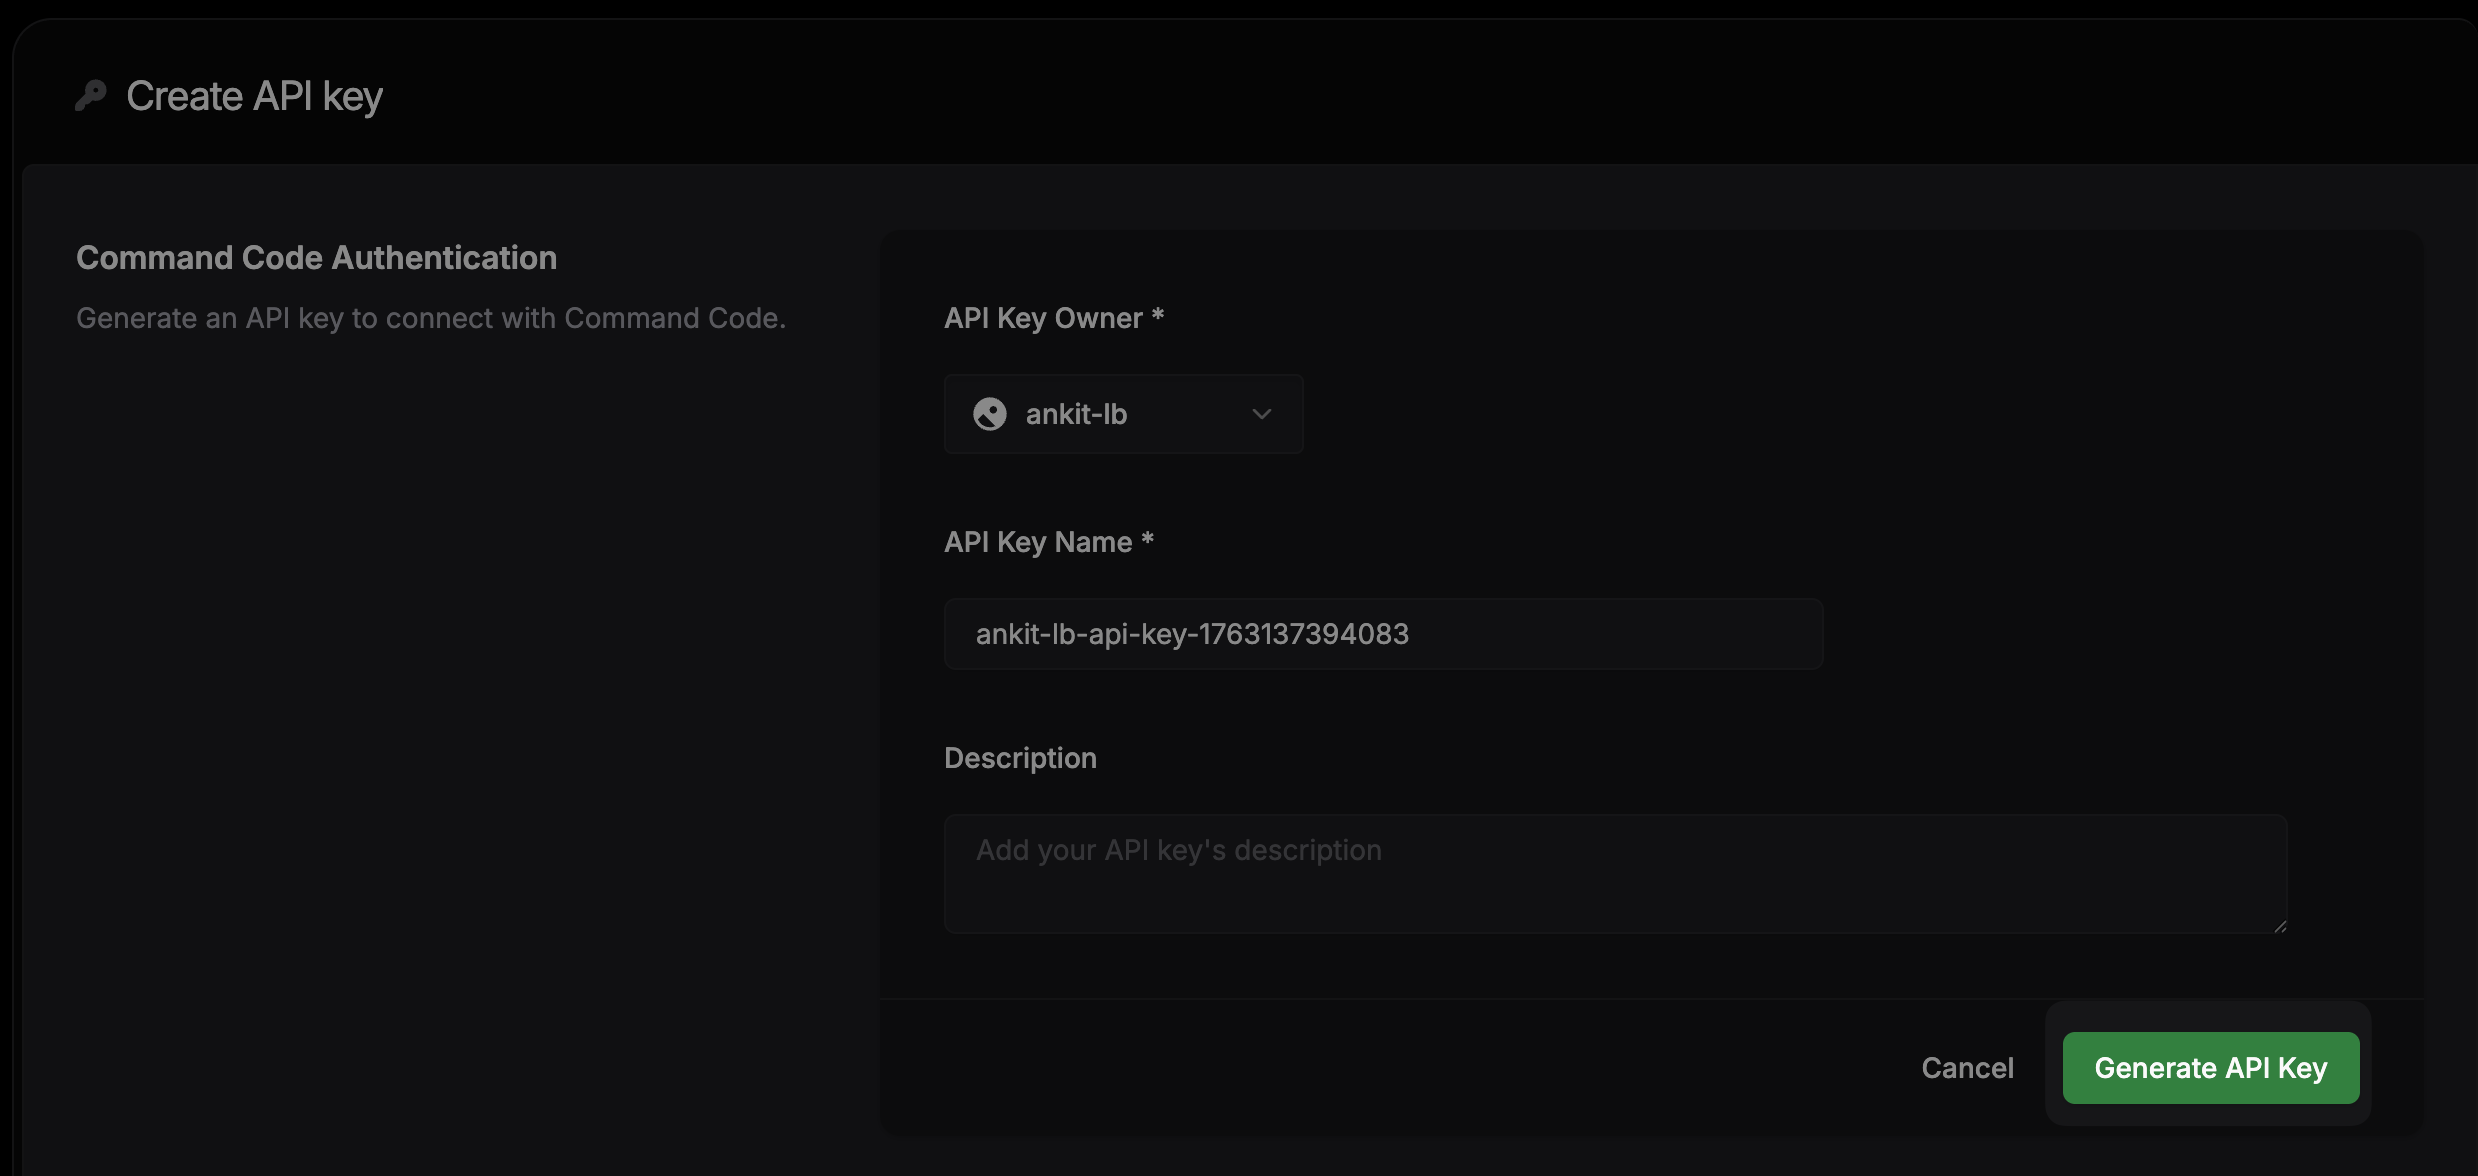Cancel the API key creation
This screenshot has width=2478, height=1176.
click(1967, 1067)
